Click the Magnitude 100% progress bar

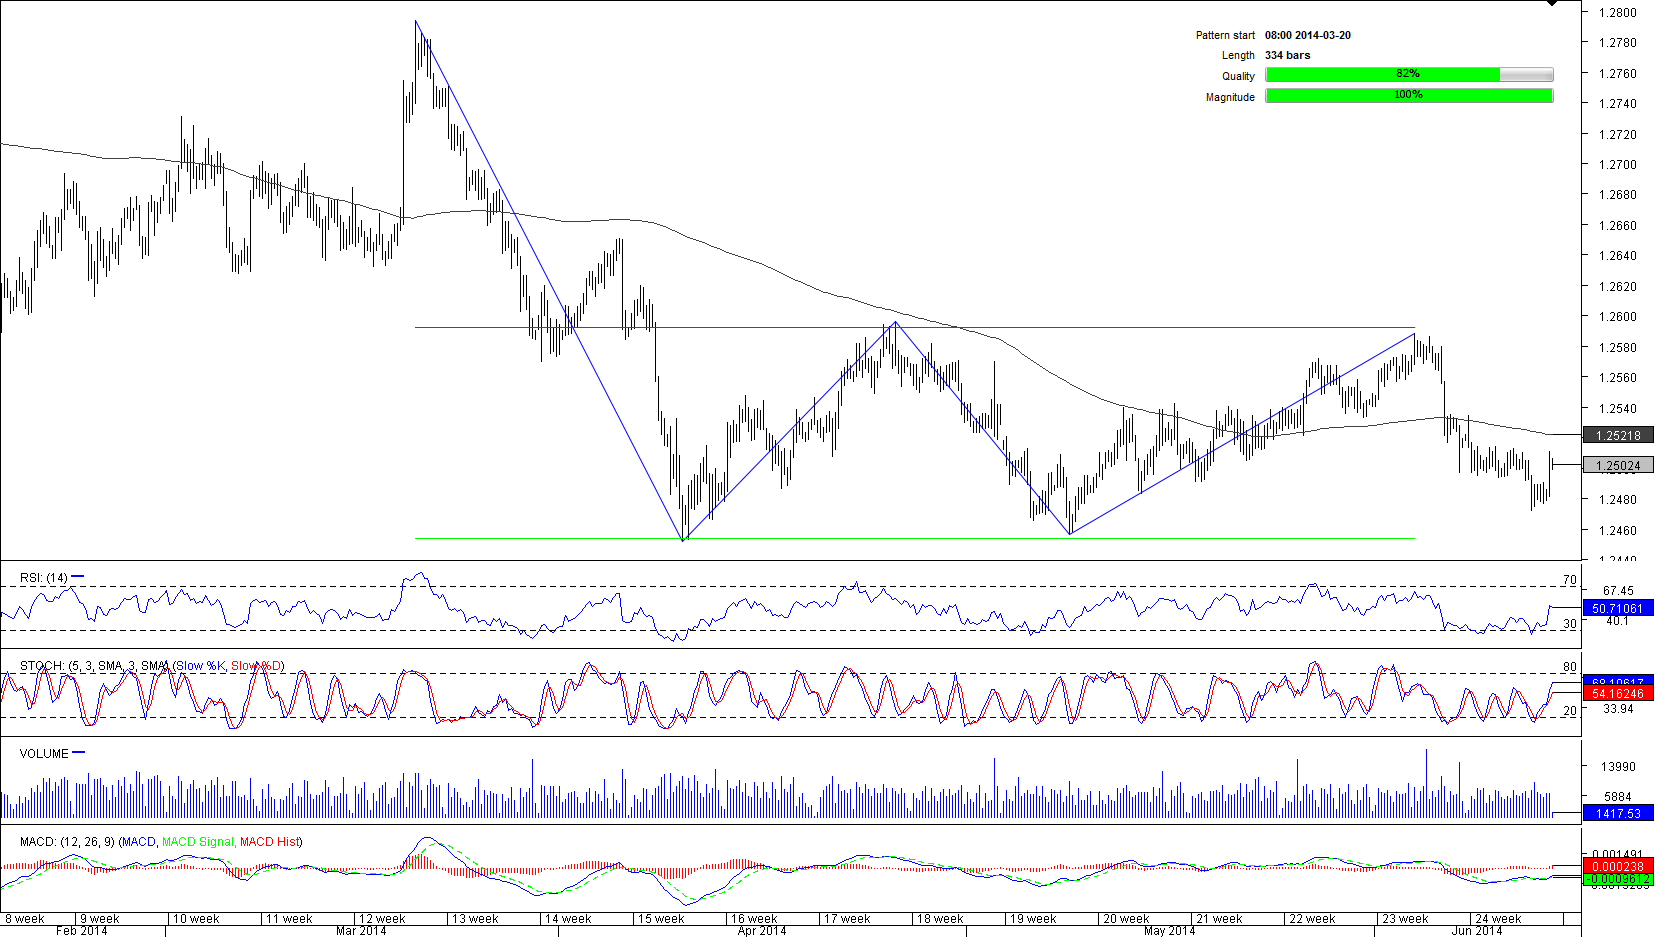point(1408,96)
